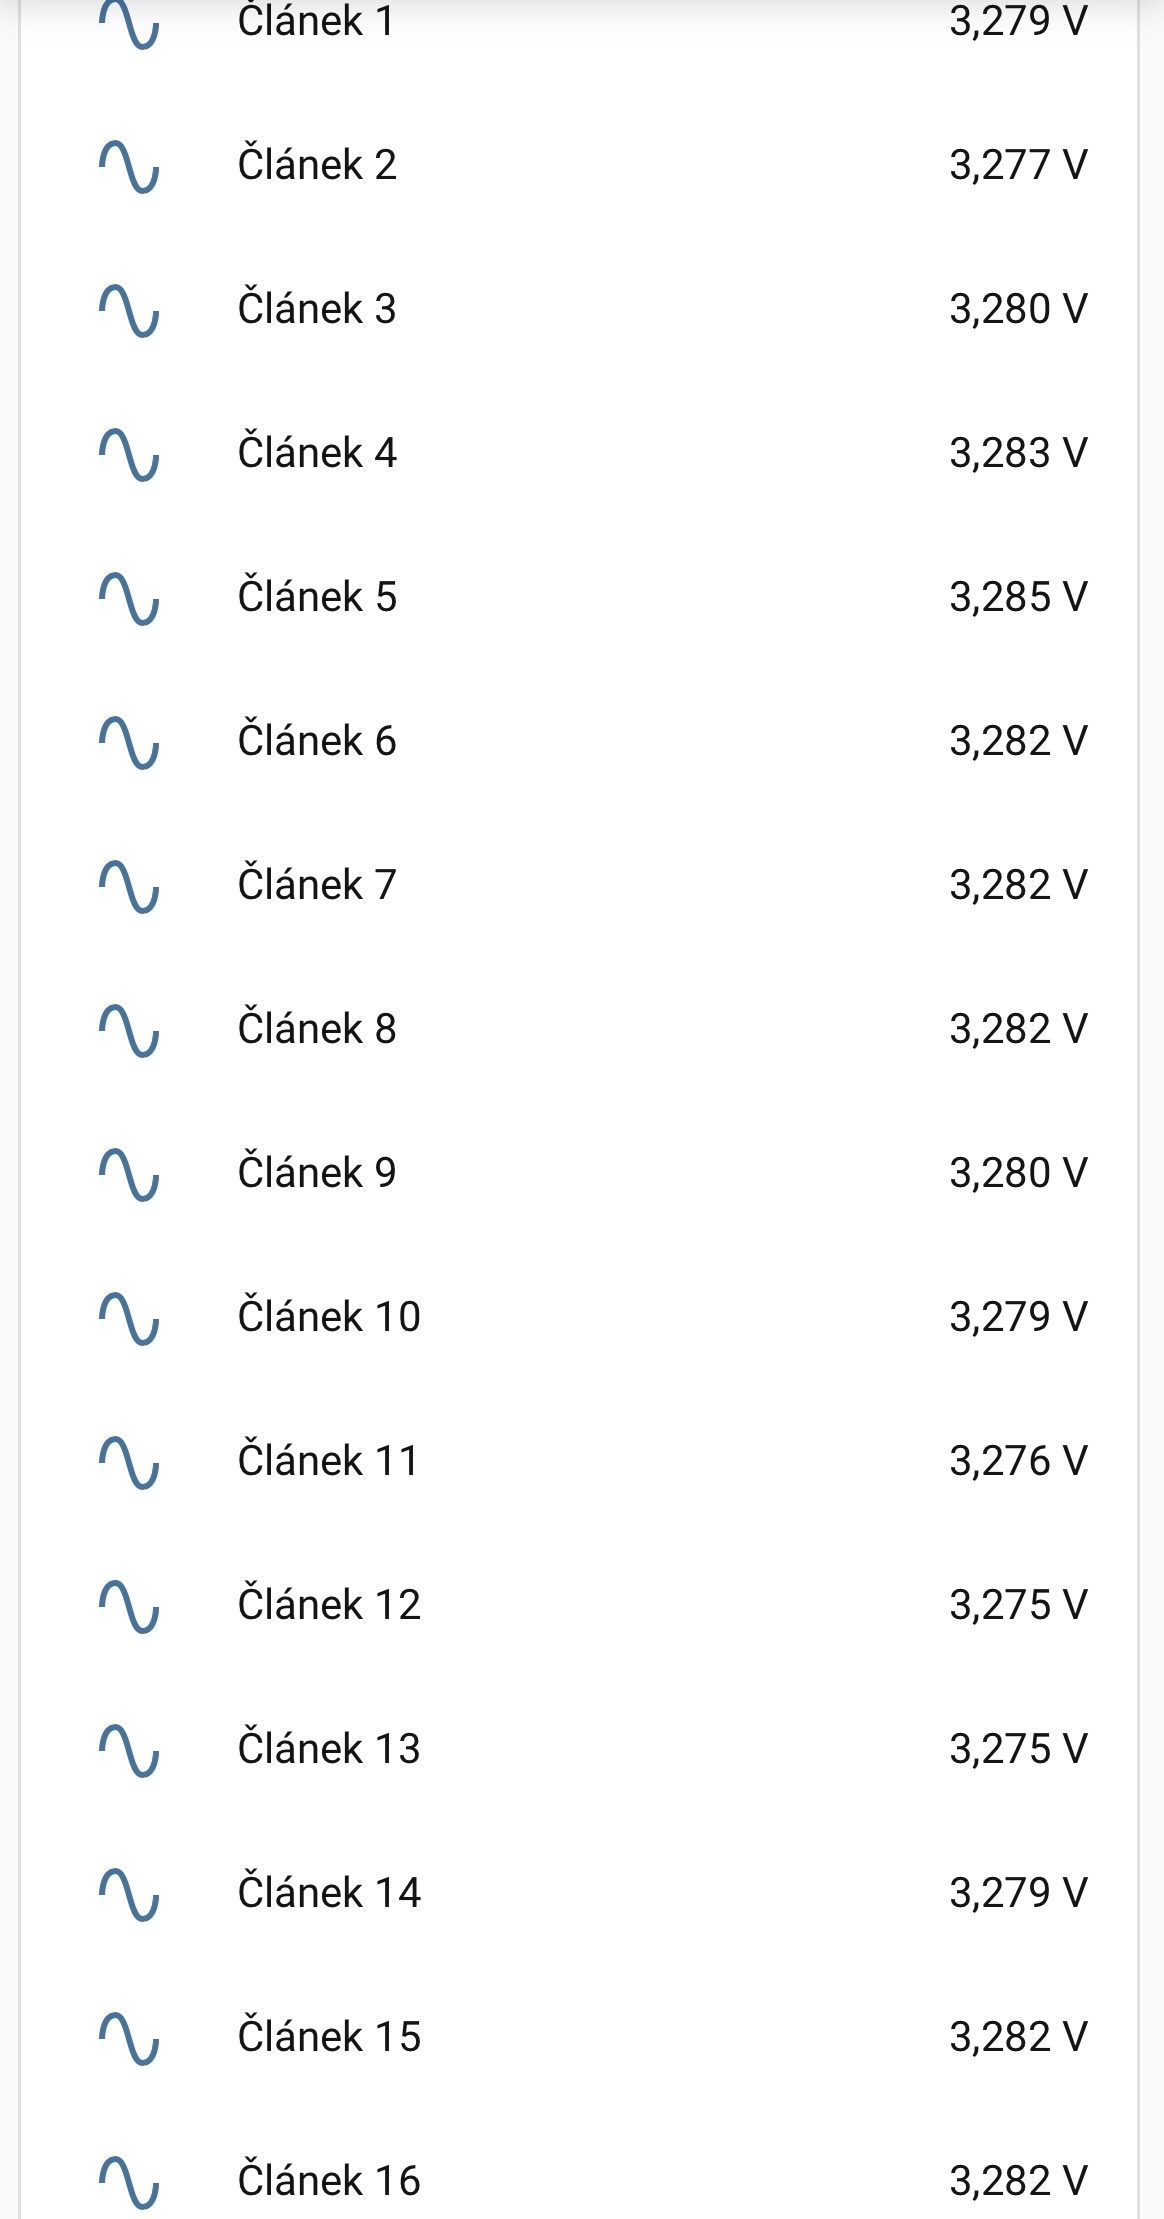Viewport: 1164px width, 2219px height.
Task: Open the Článek 11 entry
Action: [328, 1461]
